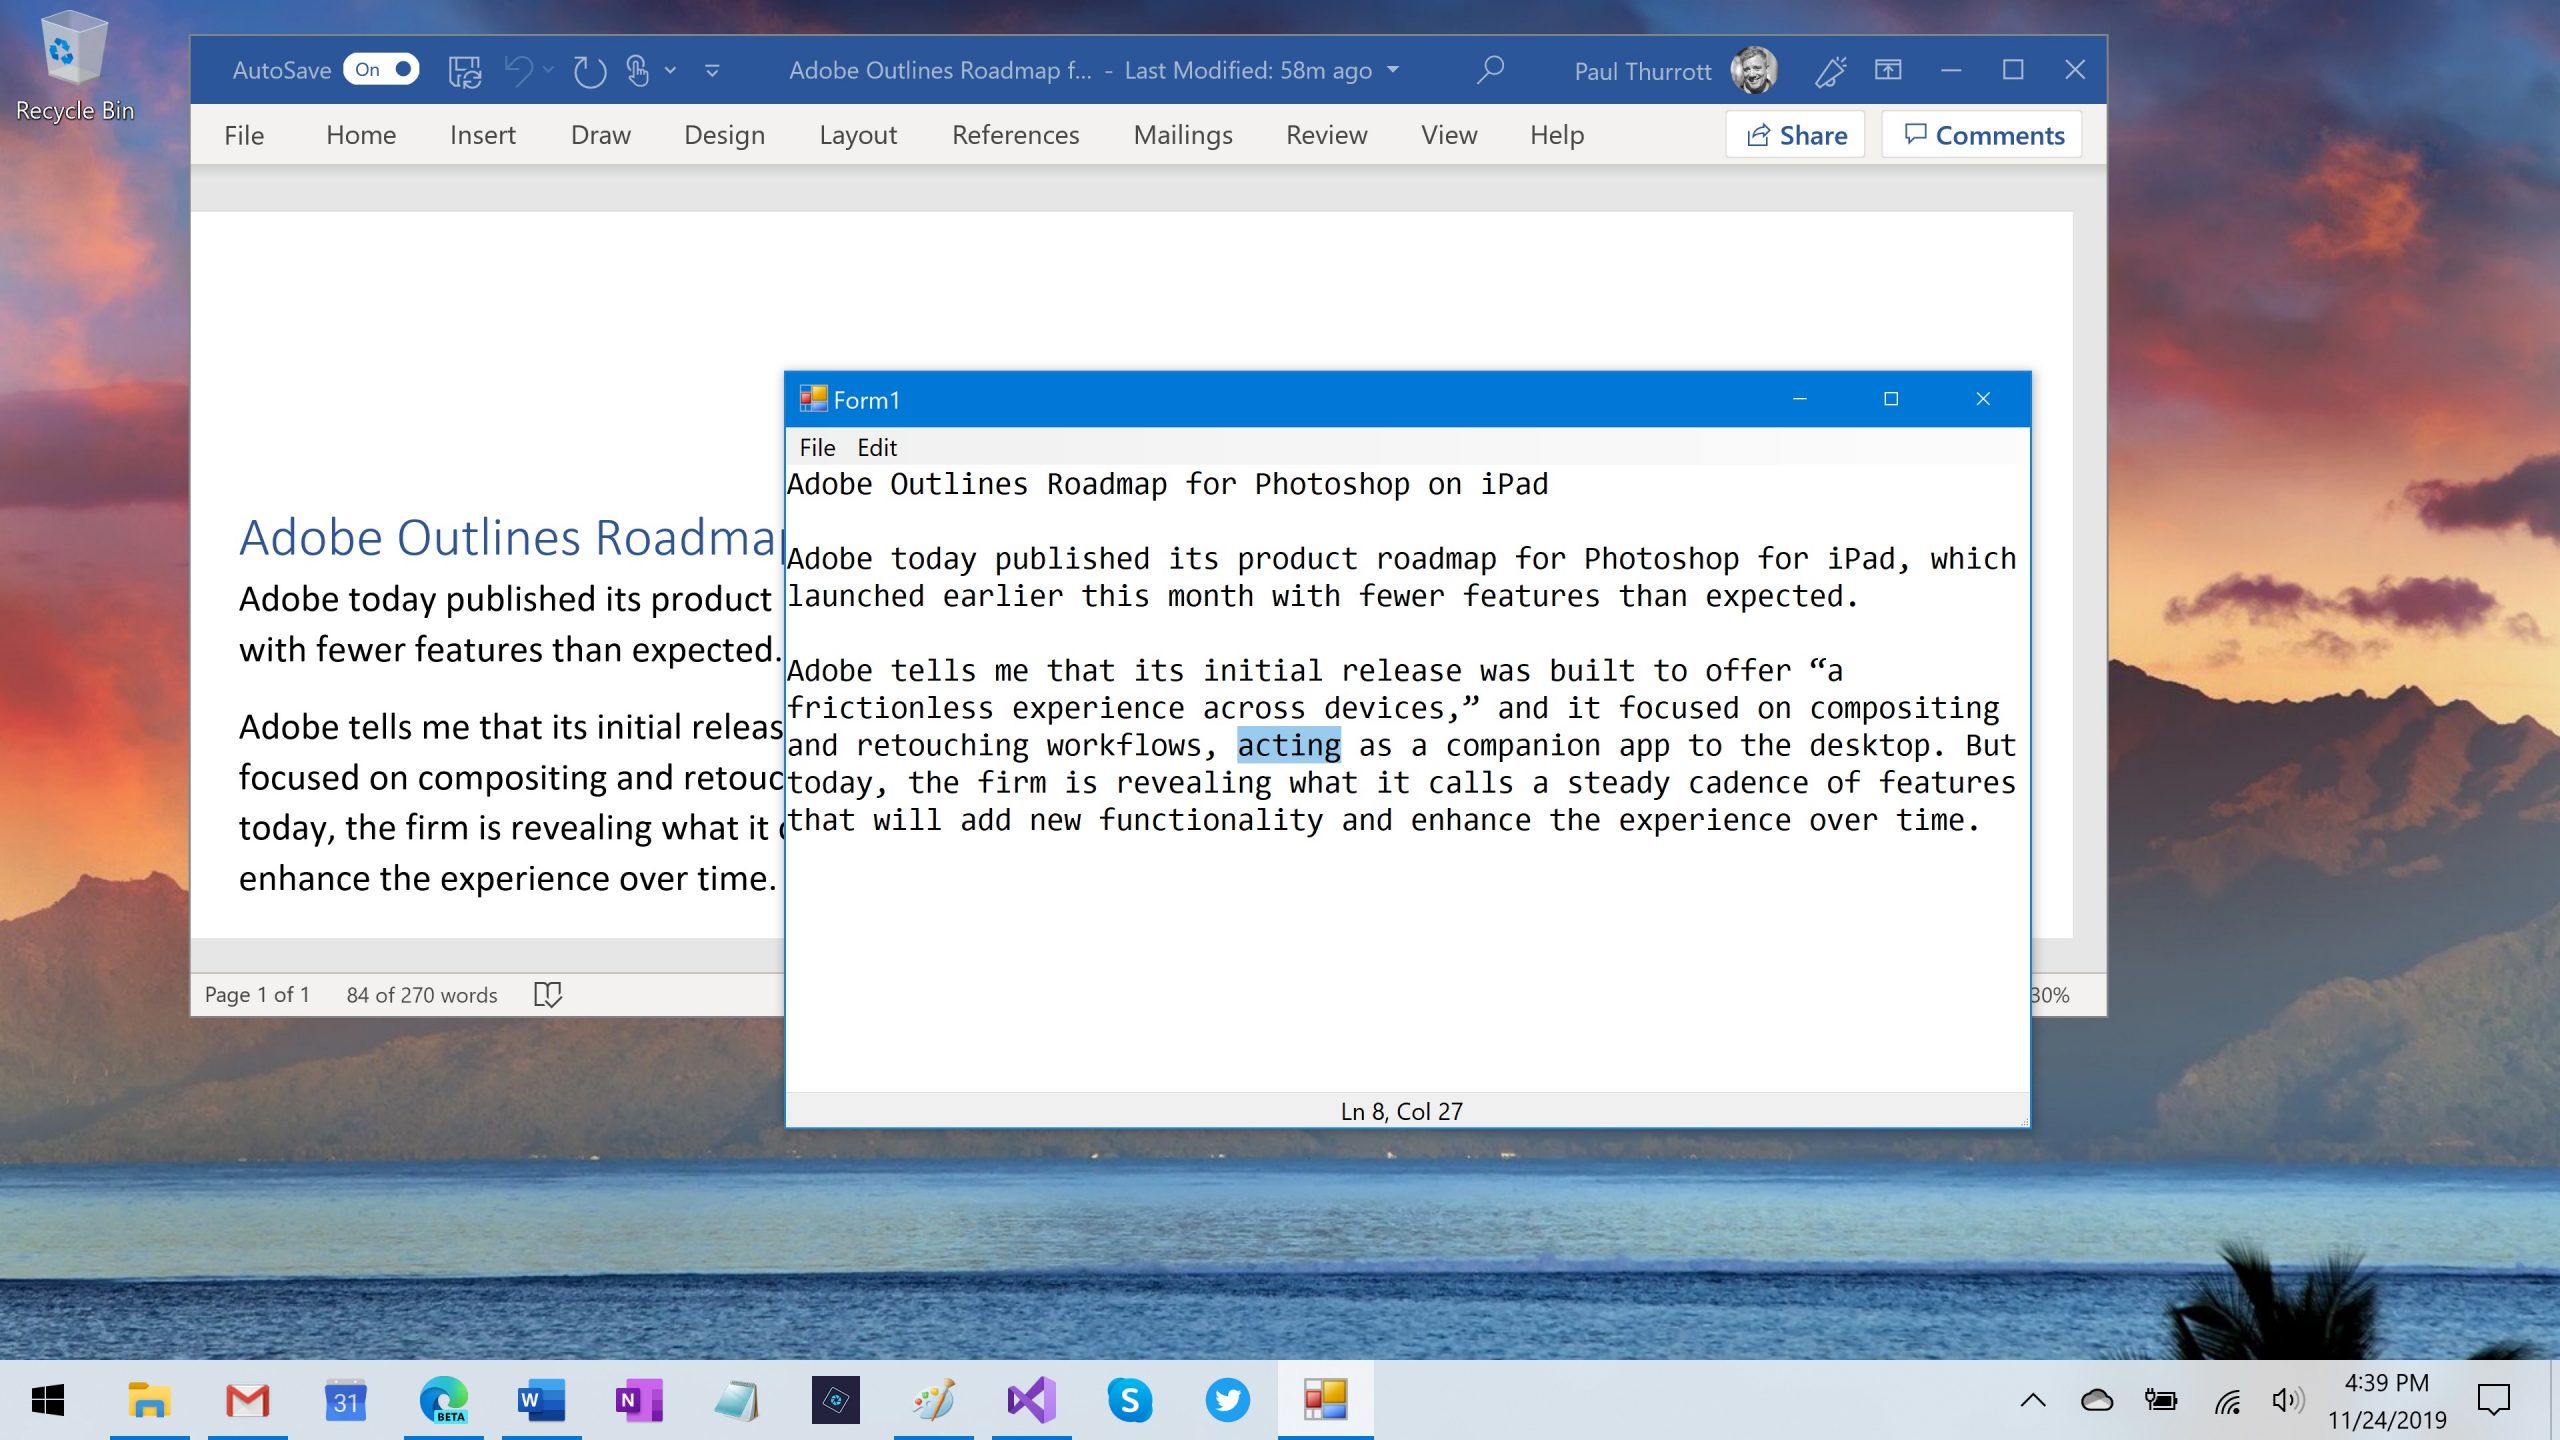
Task: Expand the Undo history dropdown arrow
Action: coord(549,70)
